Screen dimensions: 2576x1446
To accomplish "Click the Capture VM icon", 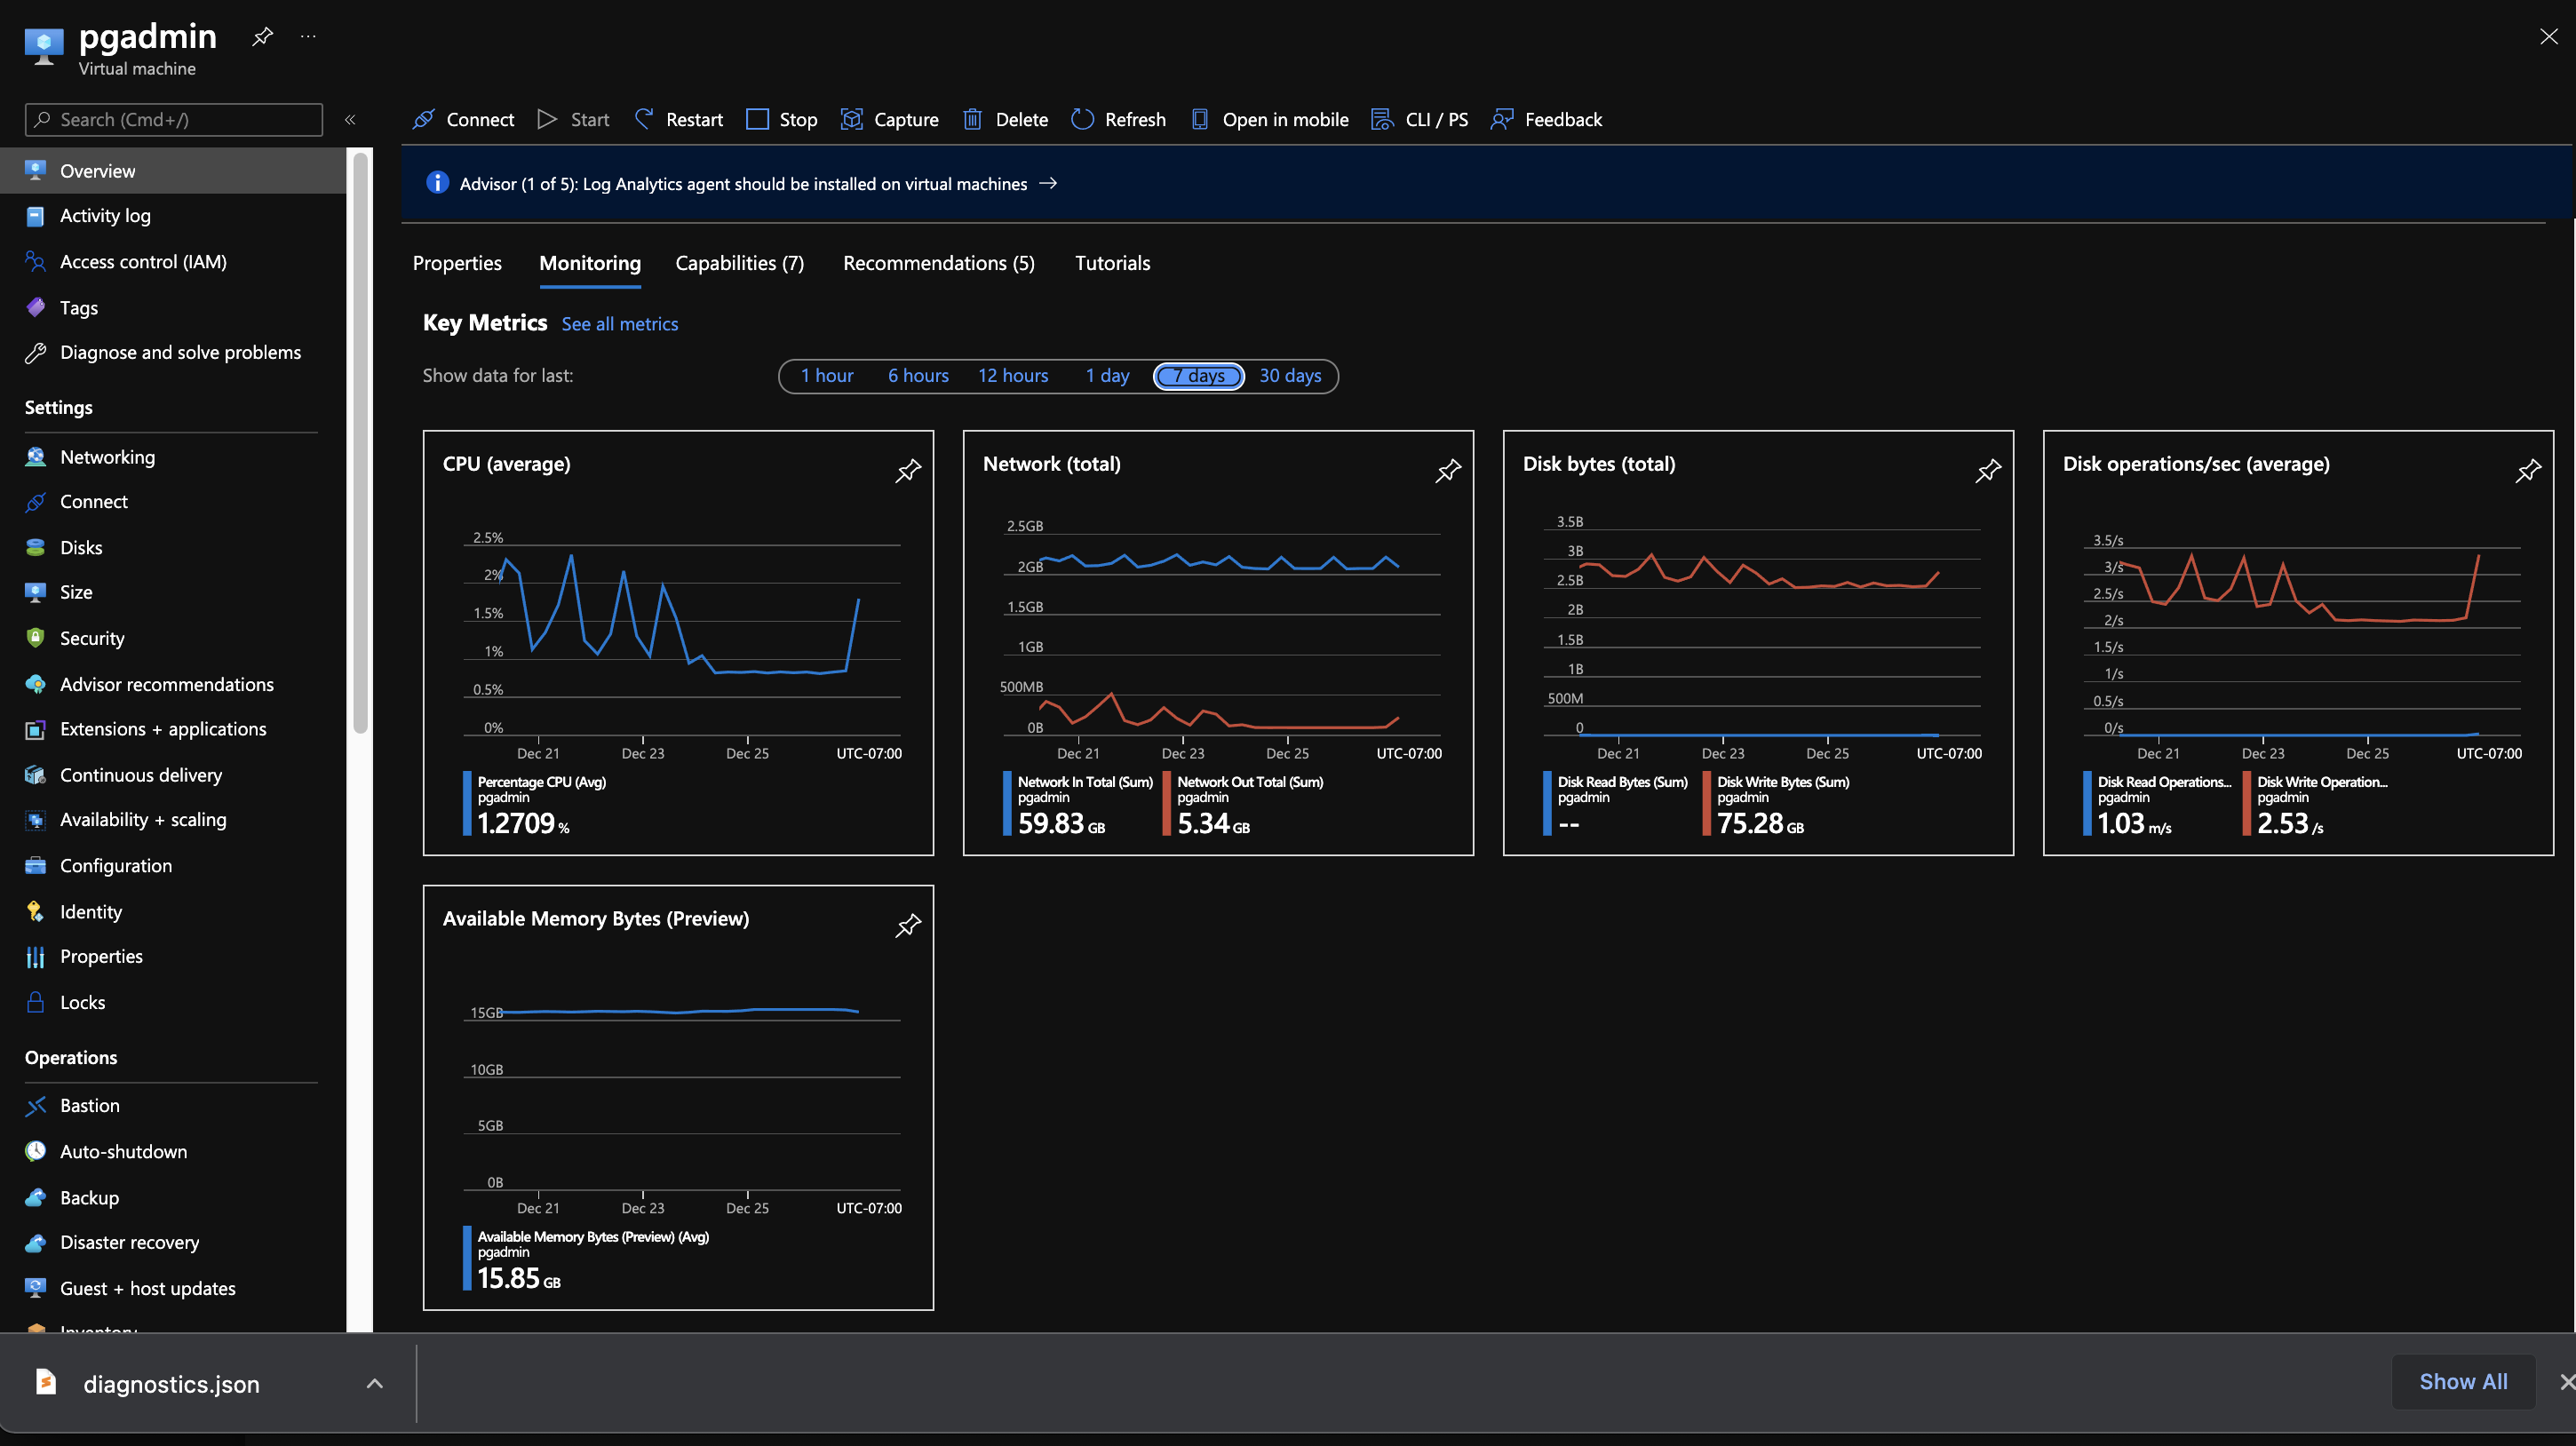I will point(851,119).
